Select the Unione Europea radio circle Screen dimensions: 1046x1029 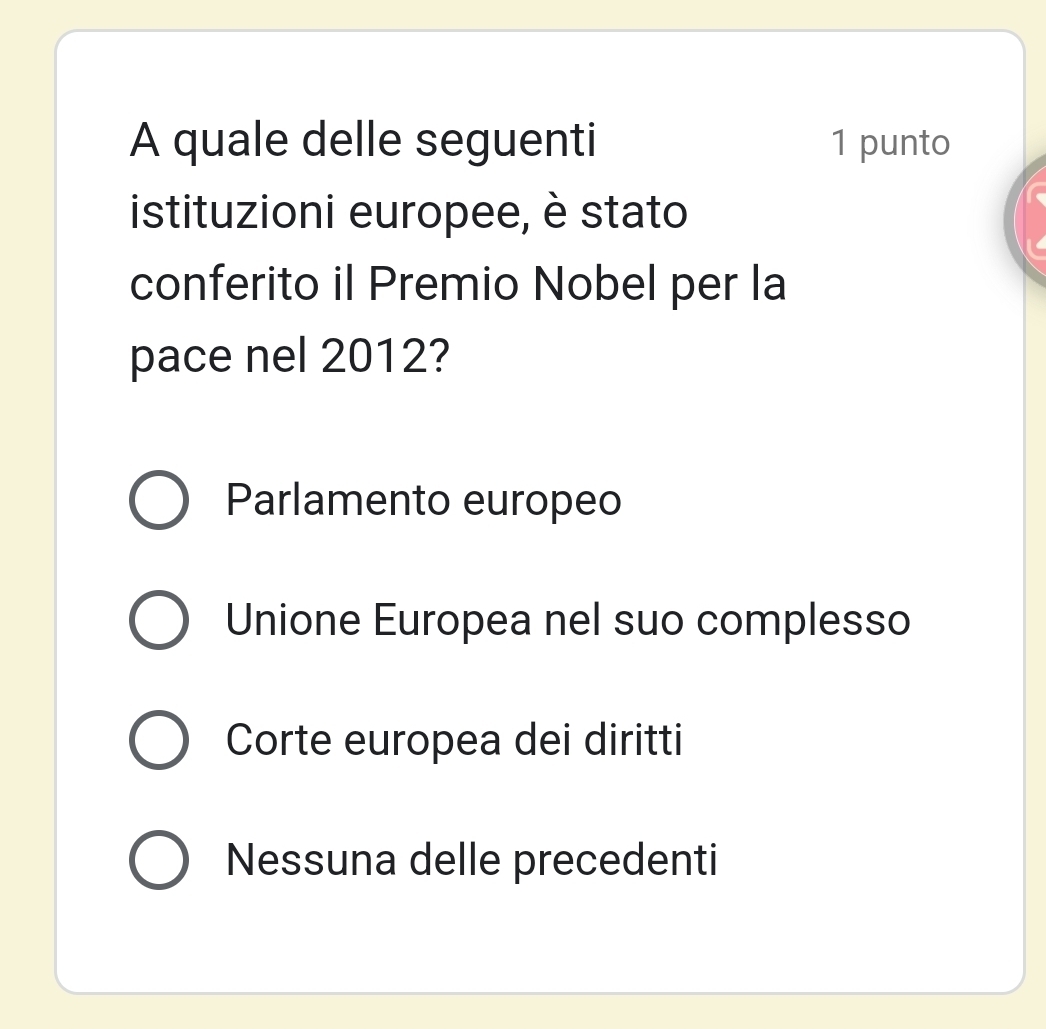[x=158, y=621]
